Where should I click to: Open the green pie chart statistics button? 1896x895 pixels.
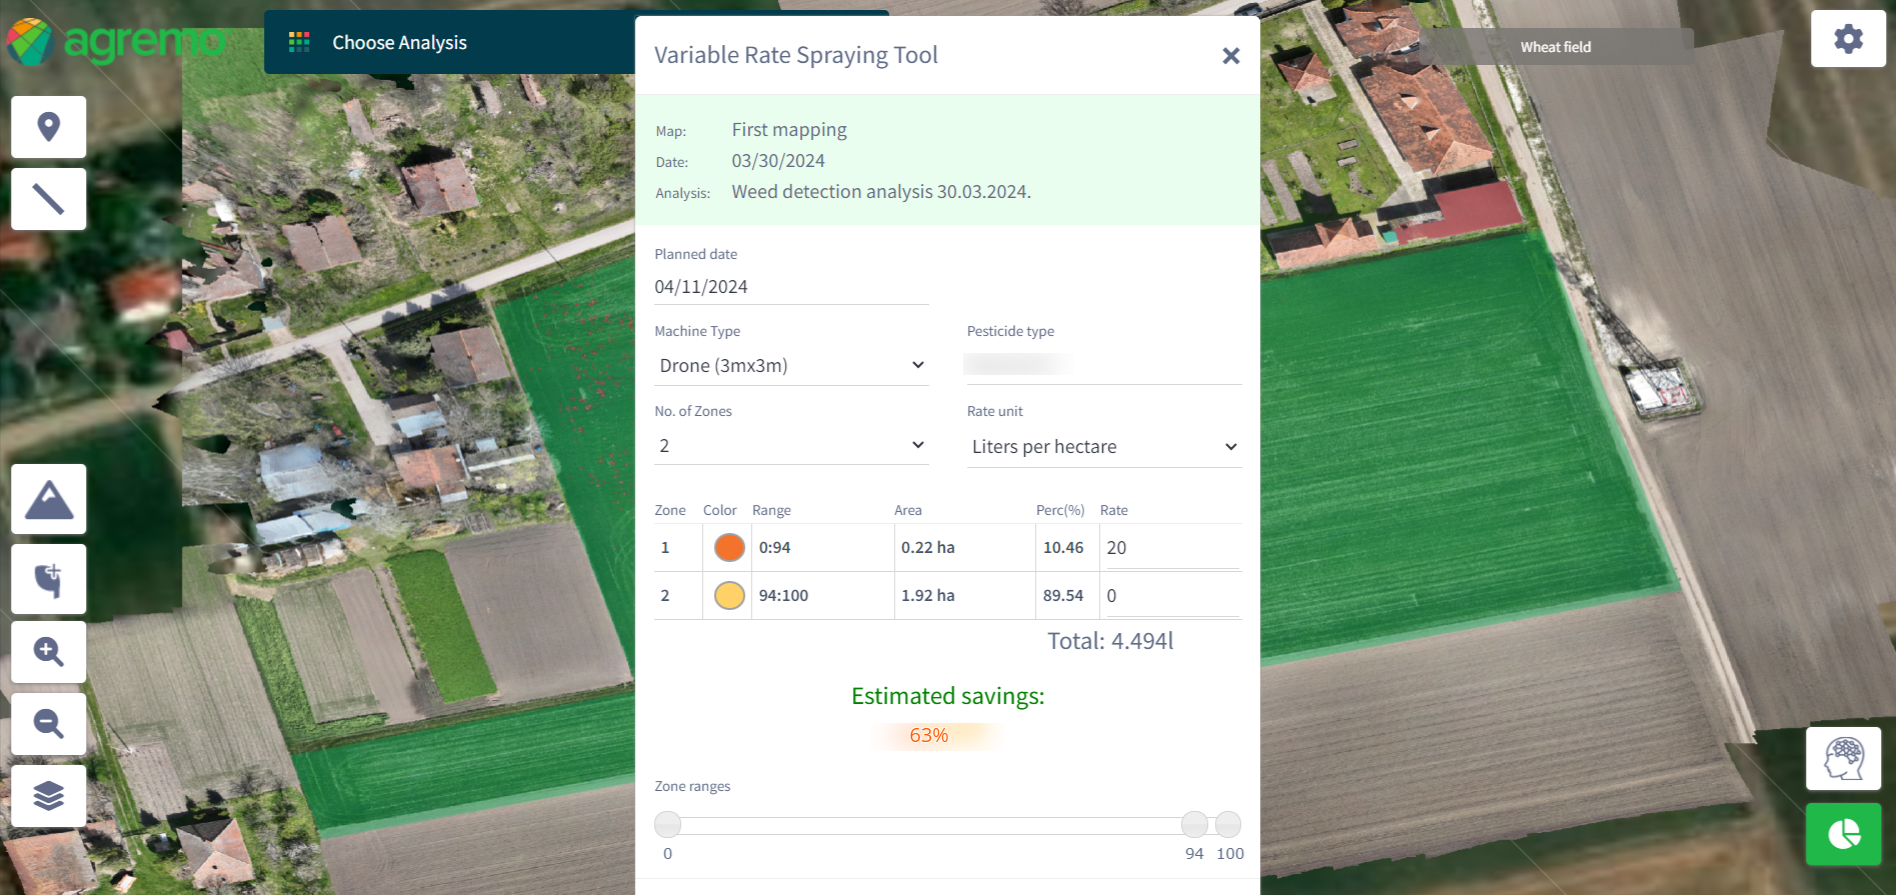1843,834
